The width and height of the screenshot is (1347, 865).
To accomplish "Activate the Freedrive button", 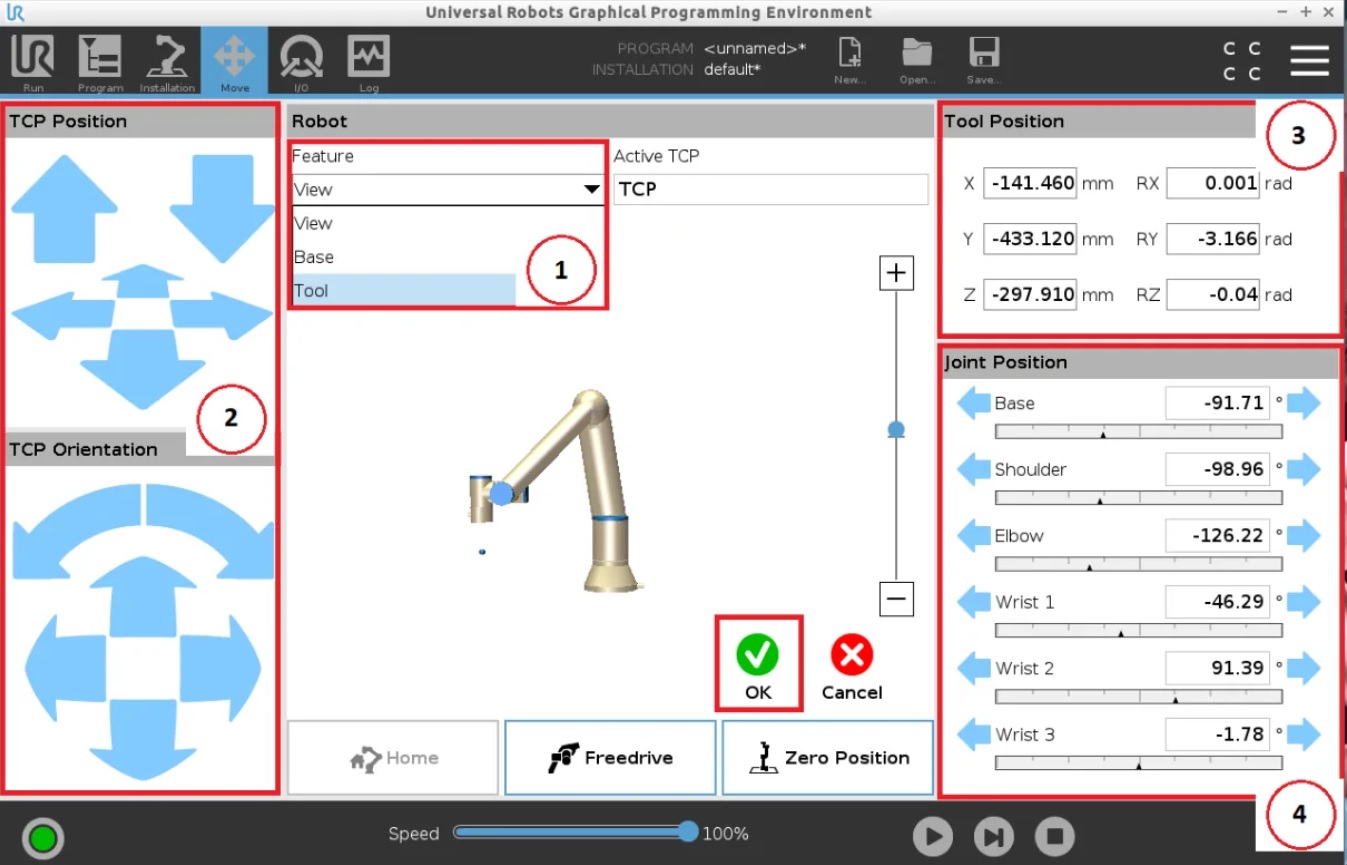I will (x=610, y=758).
